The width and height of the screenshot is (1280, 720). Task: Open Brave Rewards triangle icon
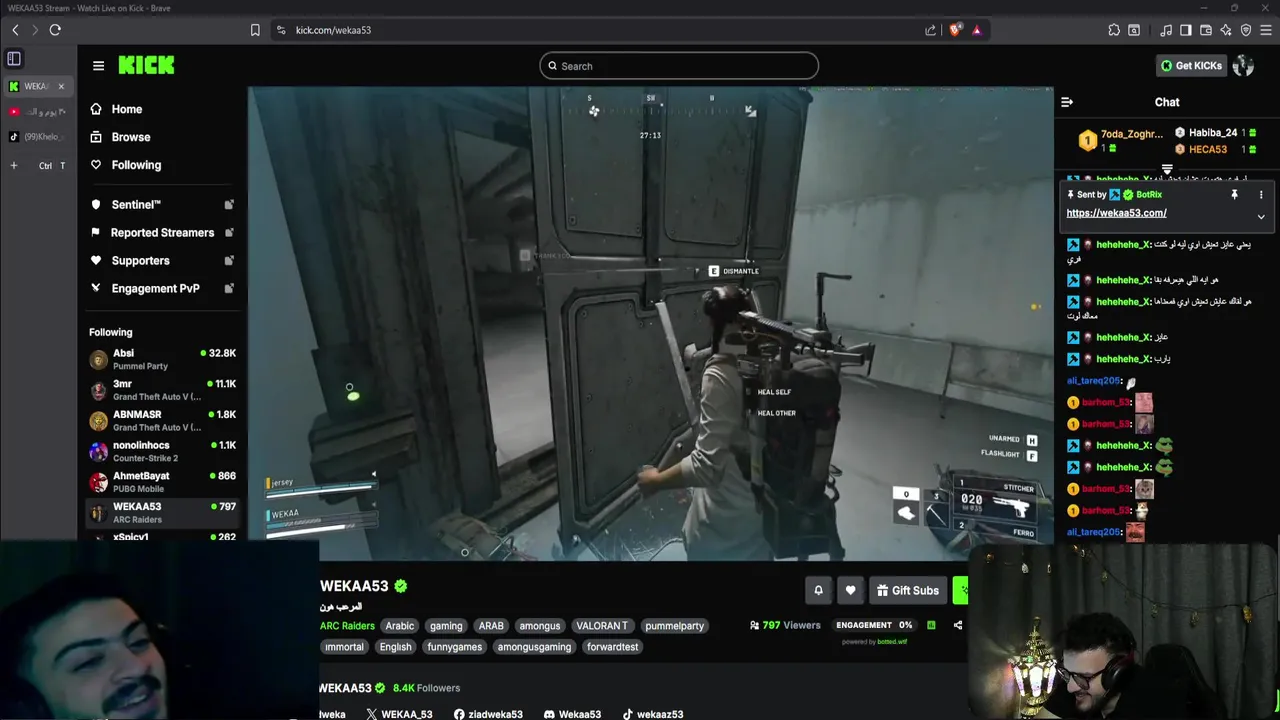977,30
